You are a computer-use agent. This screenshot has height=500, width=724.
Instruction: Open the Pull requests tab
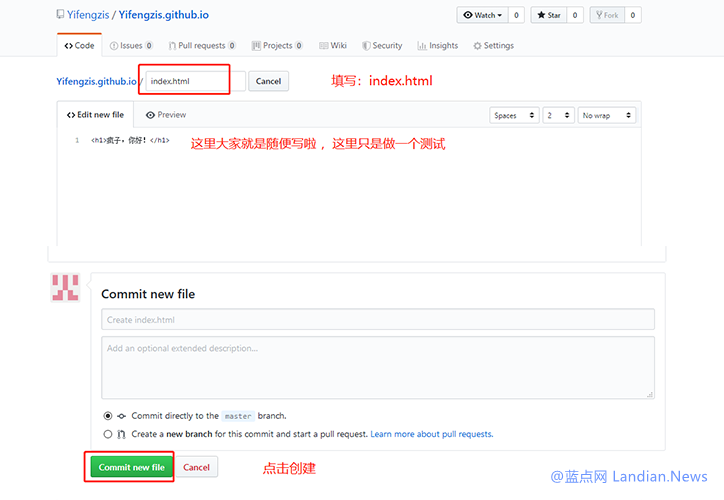(x=202, y=45)
